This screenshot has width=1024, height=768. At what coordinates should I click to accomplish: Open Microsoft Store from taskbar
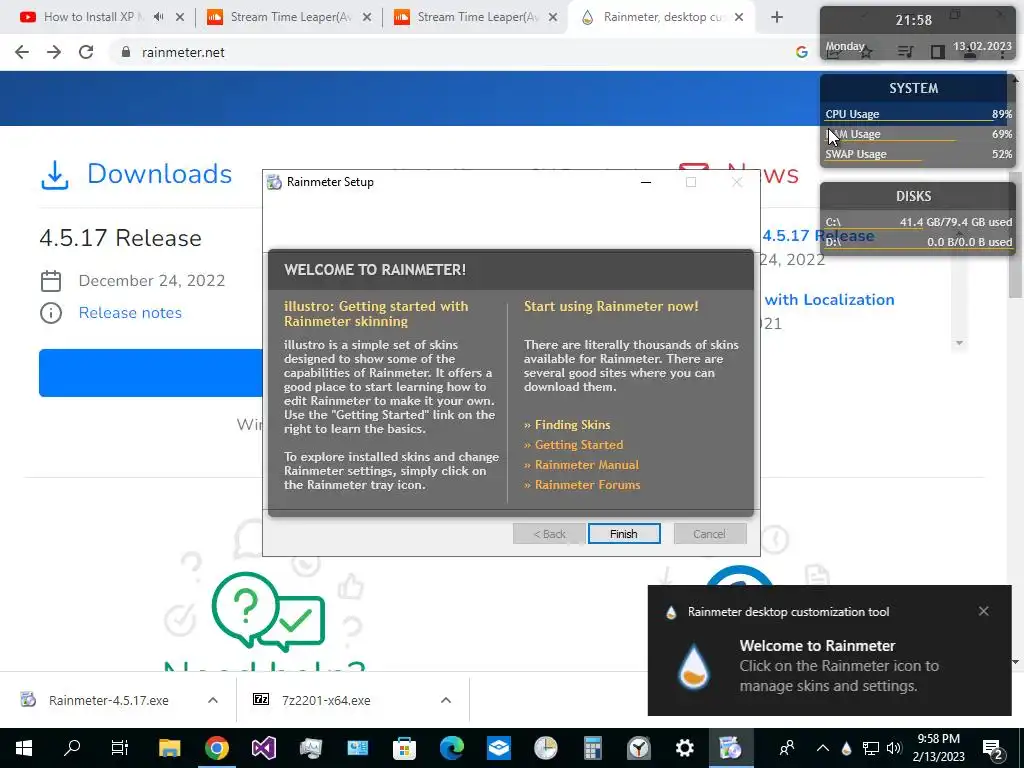tap(404, 748)
